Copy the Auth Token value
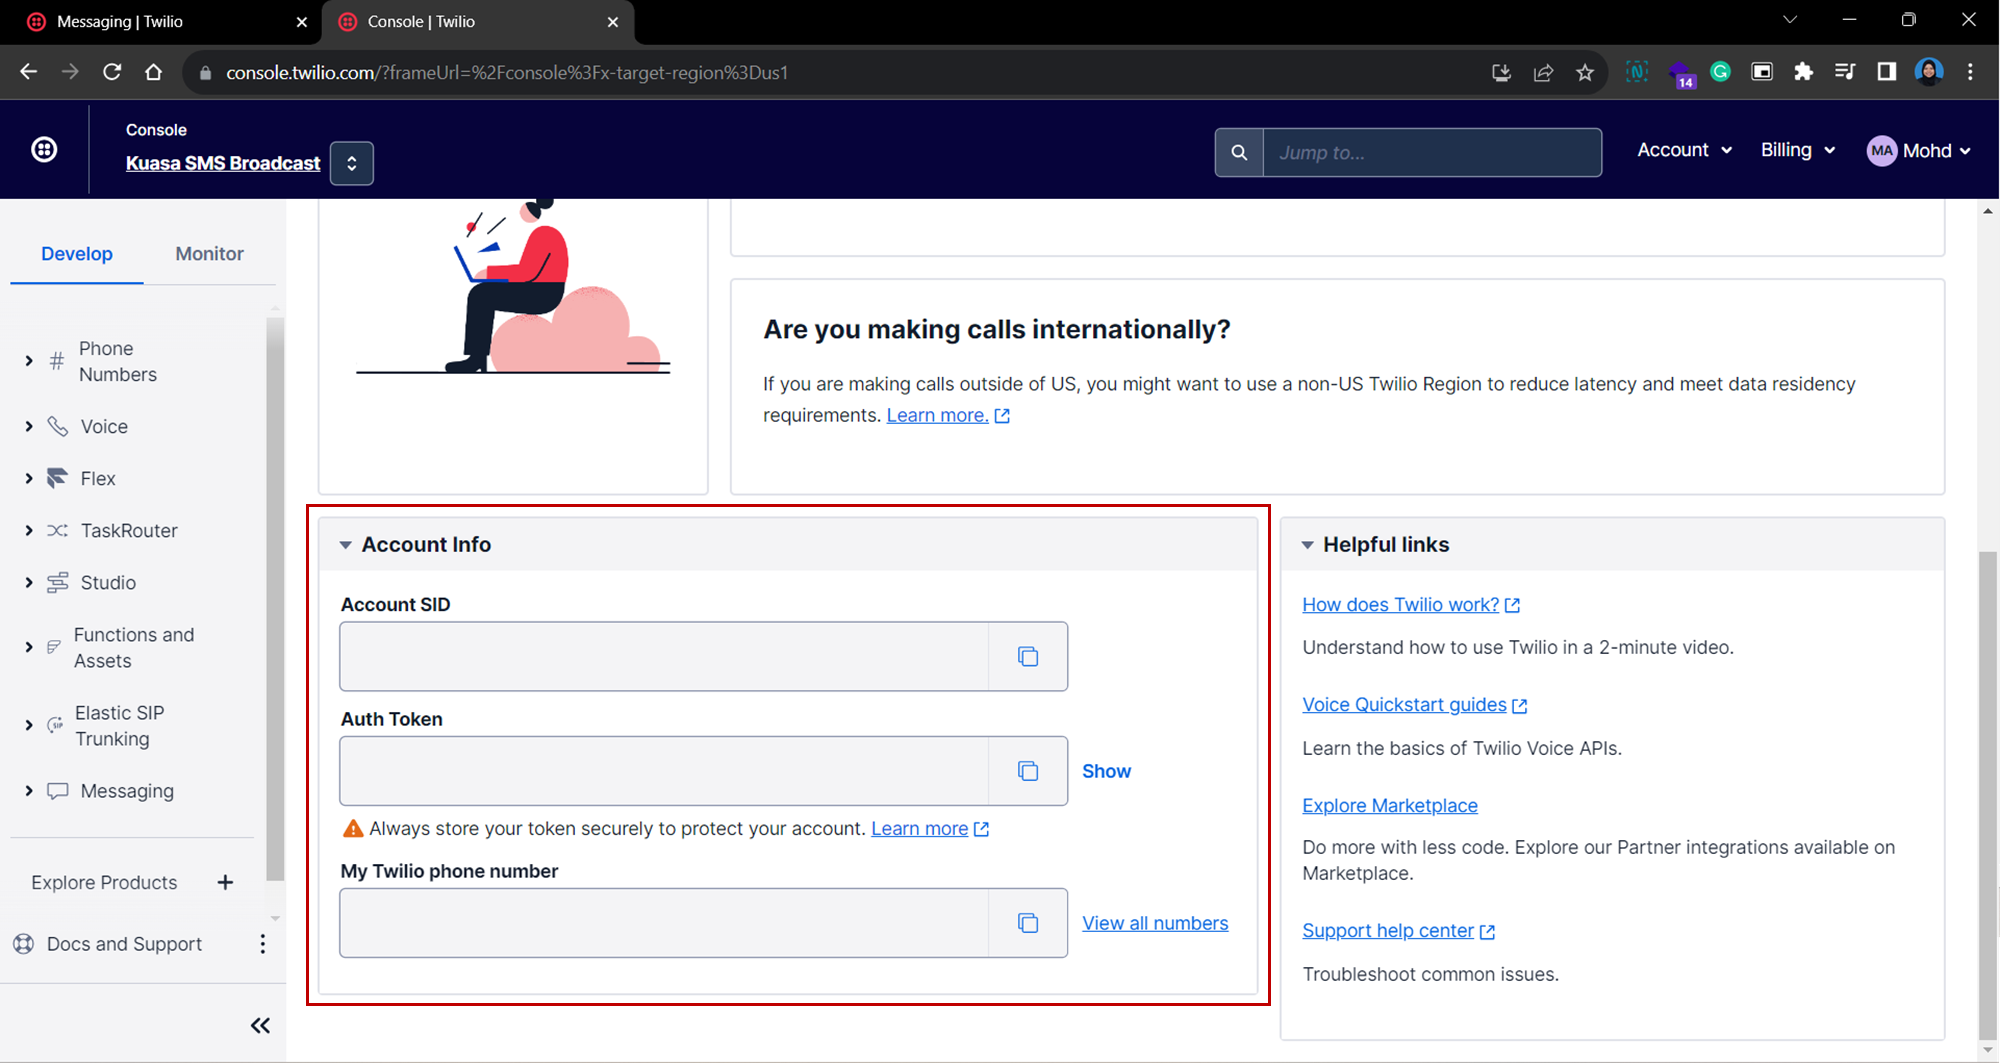The height and width of the screenshot is (1063, 2000). point(1027,771)
